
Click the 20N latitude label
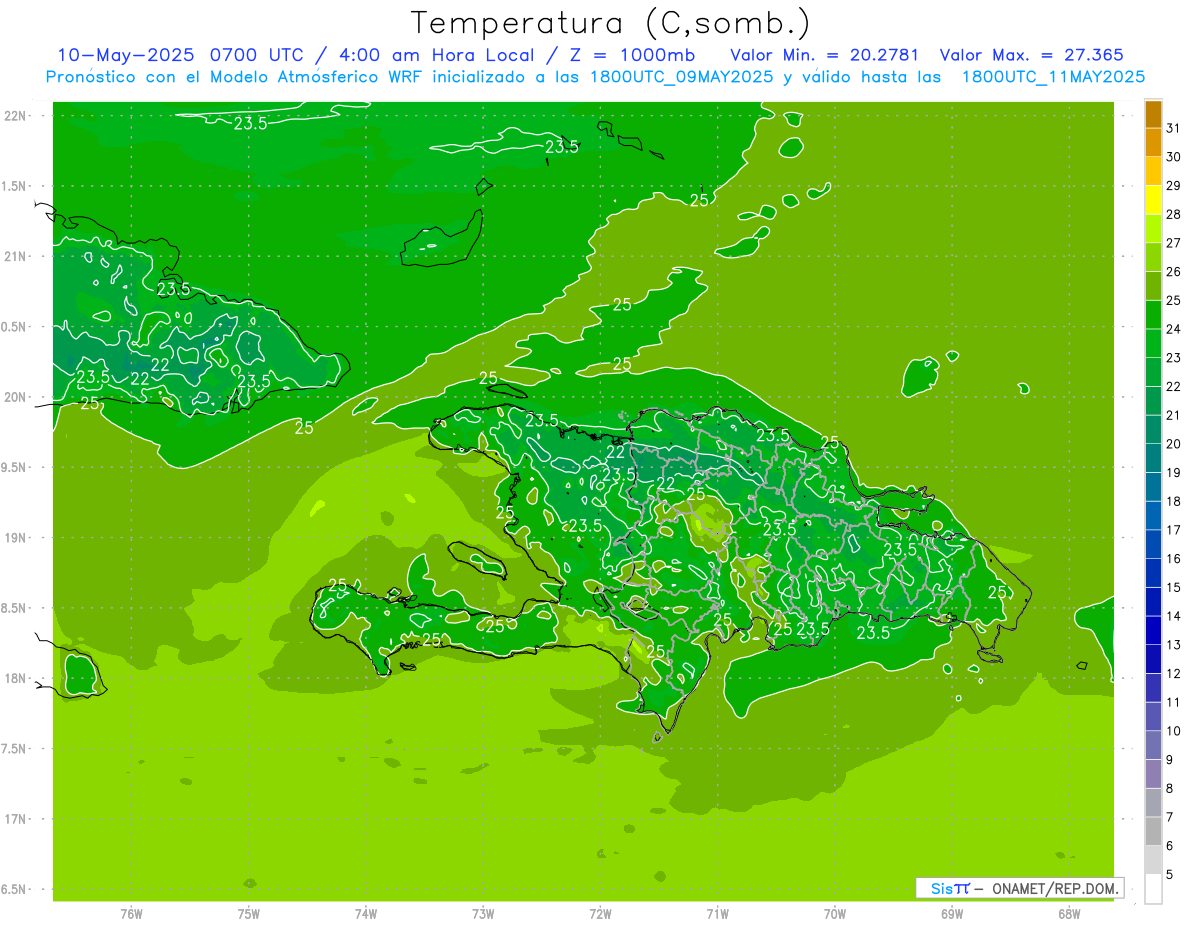point(16,397)
